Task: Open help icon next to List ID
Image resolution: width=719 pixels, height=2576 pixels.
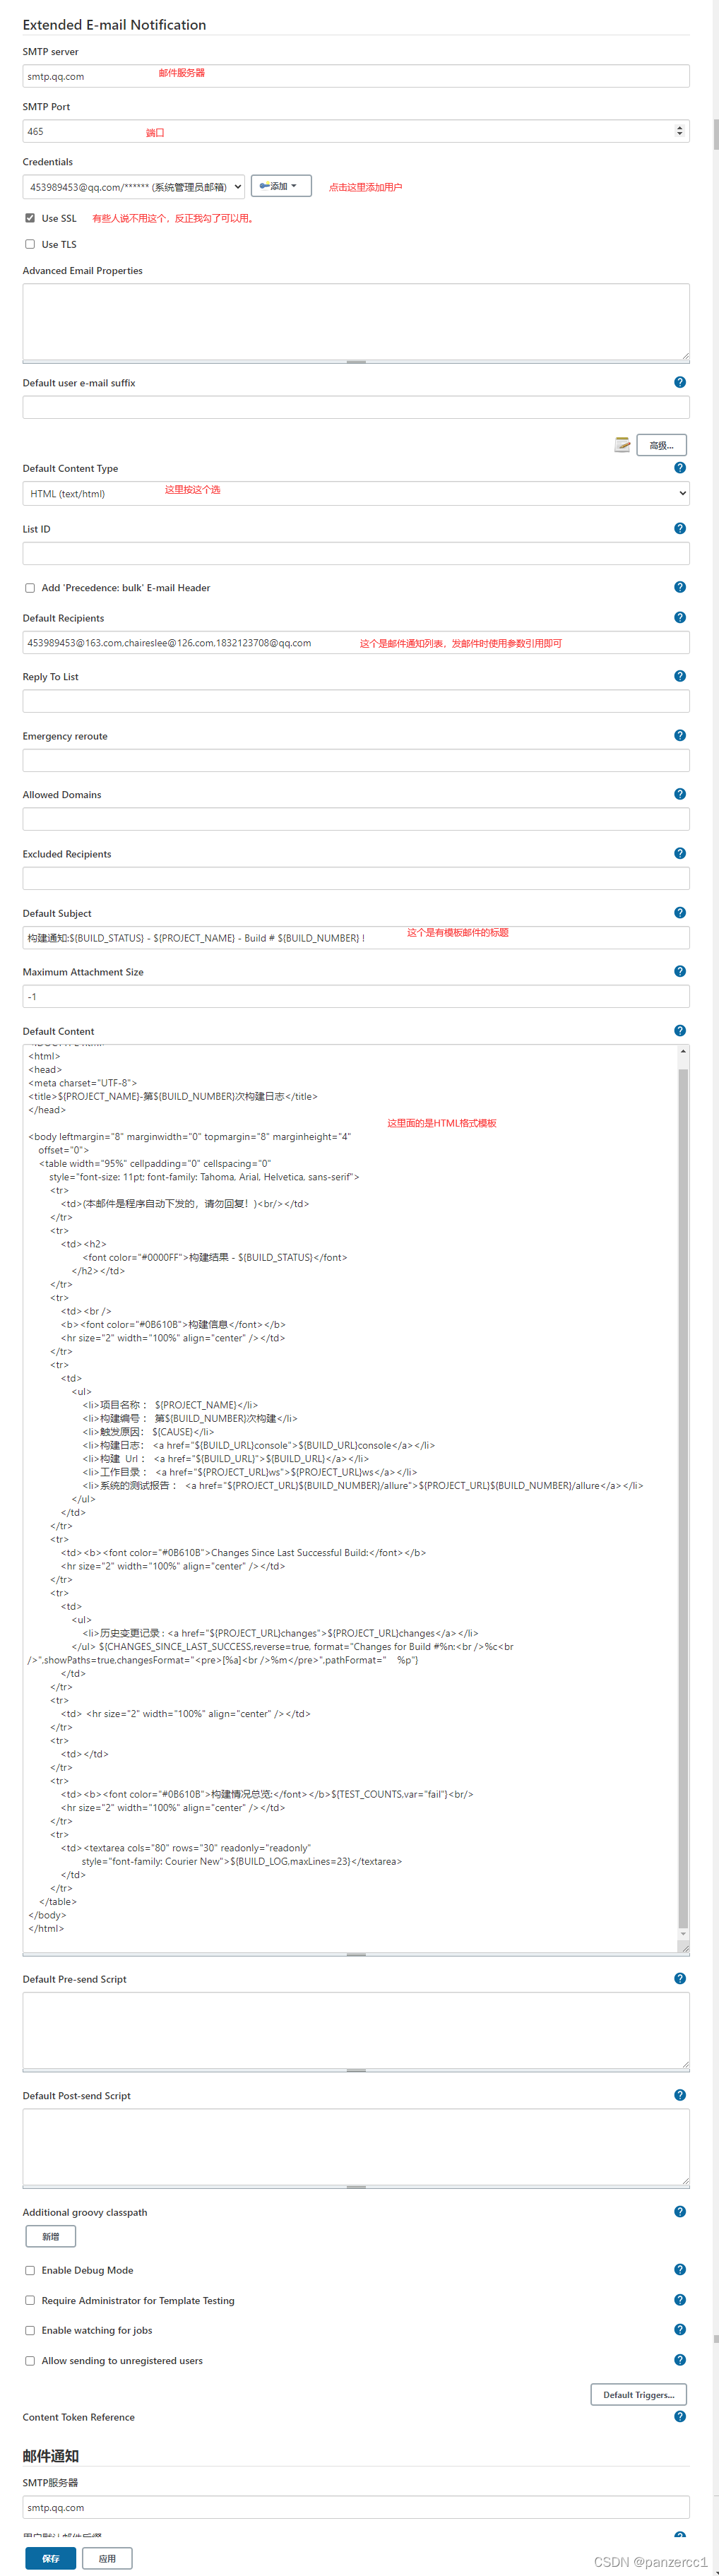Action: [680, 528]
